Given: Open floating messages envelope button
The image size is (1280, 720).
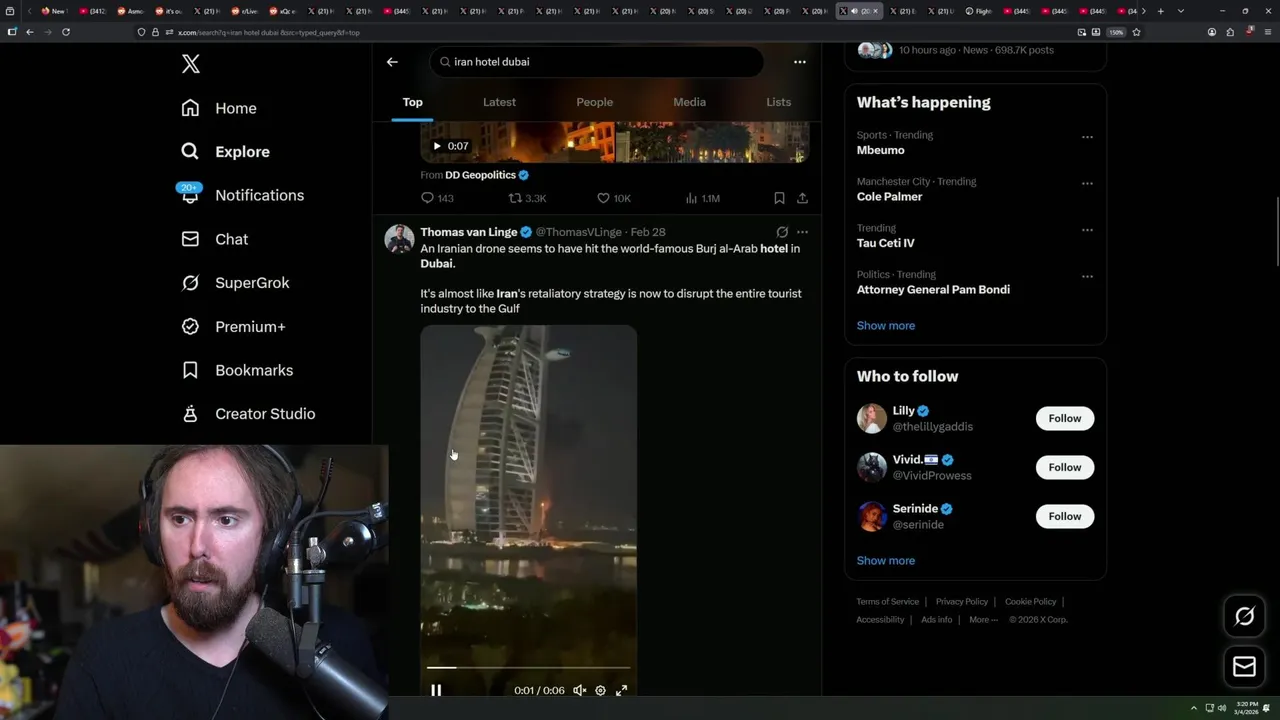Looking at the screenshot, I should coord(1244,667).
